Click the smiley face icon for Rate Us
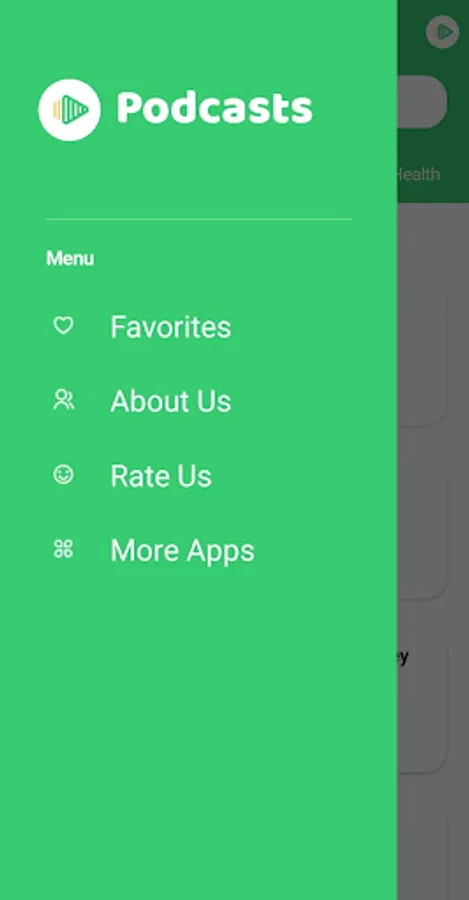Image resolution: width=469 pixels, height=900 pixels. (x=63, y=475)
